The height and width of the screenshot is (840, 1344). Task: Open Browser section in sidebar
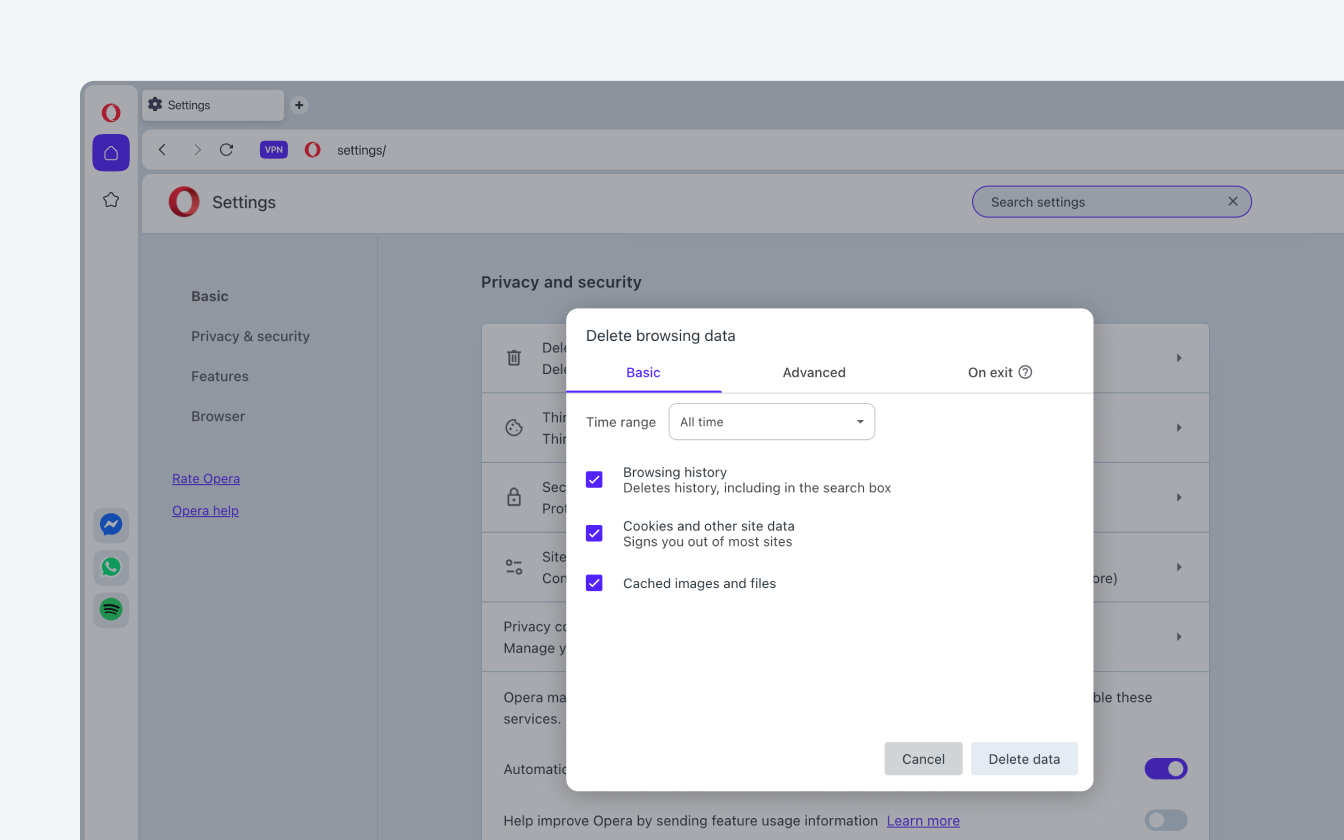tap(218, 416)
